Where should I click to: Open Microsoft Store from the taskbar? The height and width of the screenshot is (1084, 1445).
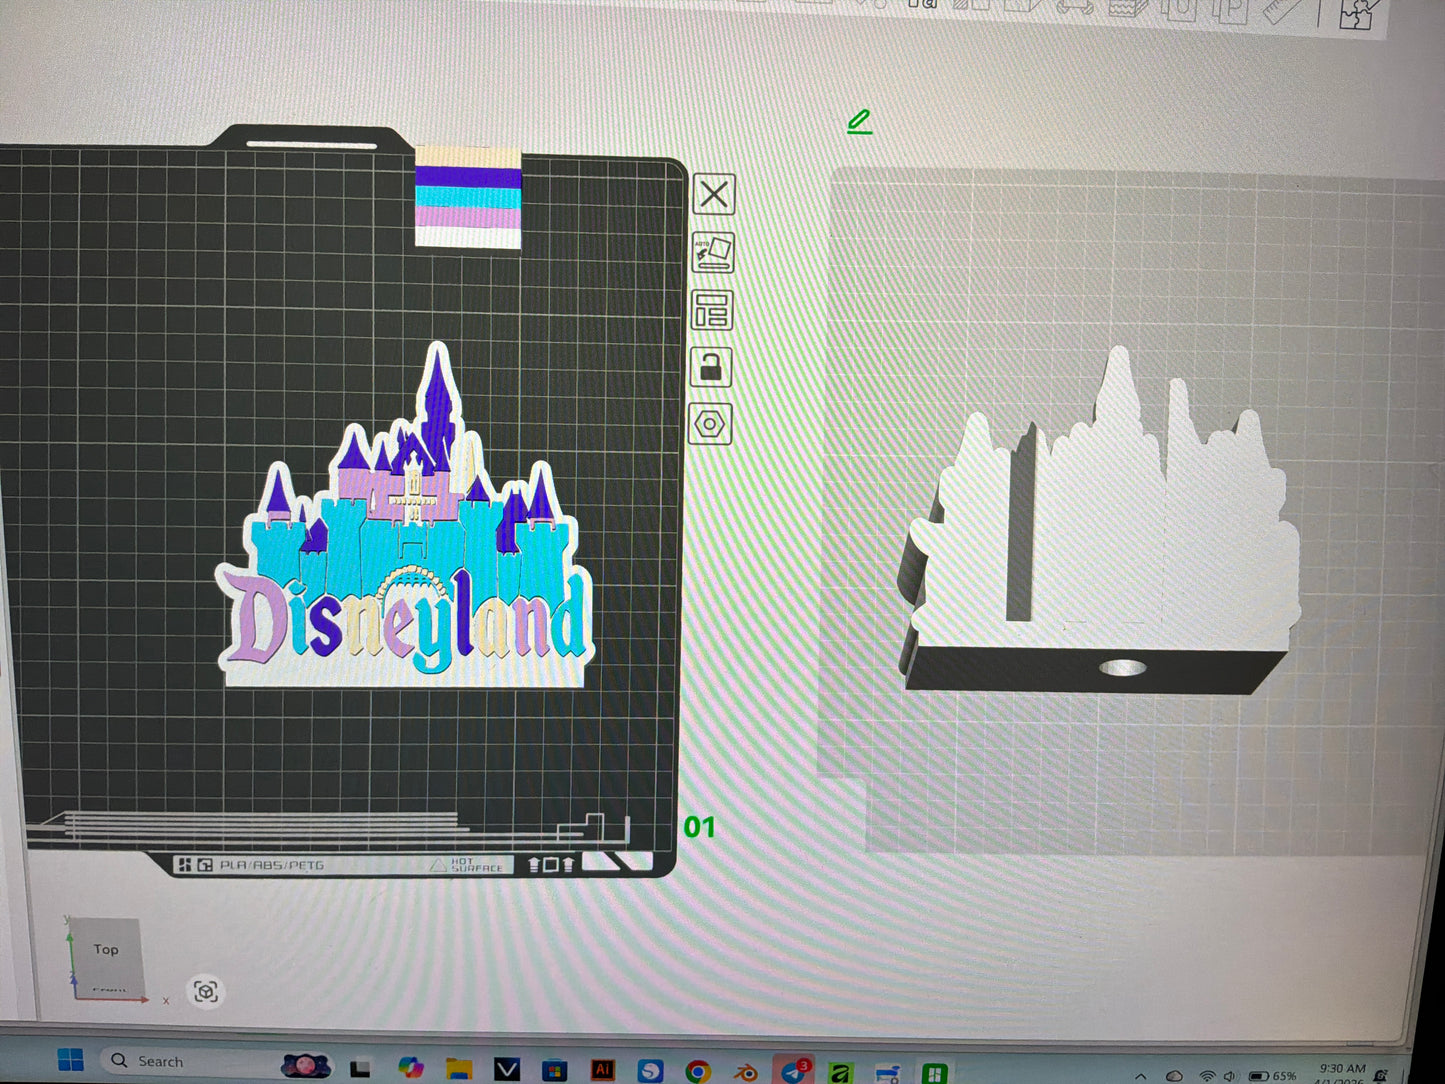point(554,1071)
